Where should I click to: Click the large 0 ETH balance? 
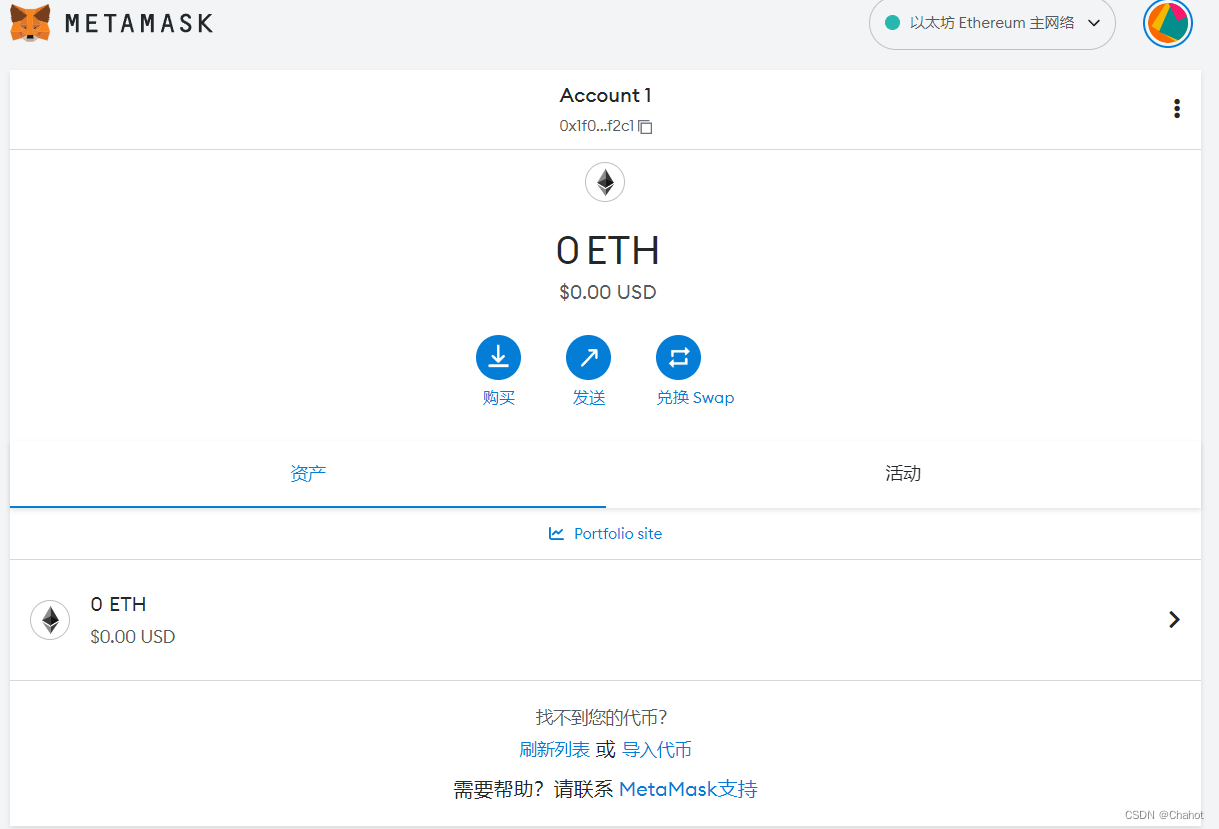(x=607, y=251)
